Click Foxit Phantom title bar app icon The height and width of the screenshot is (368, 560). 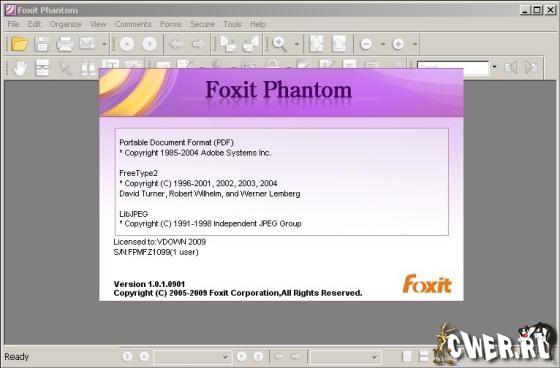10,10
